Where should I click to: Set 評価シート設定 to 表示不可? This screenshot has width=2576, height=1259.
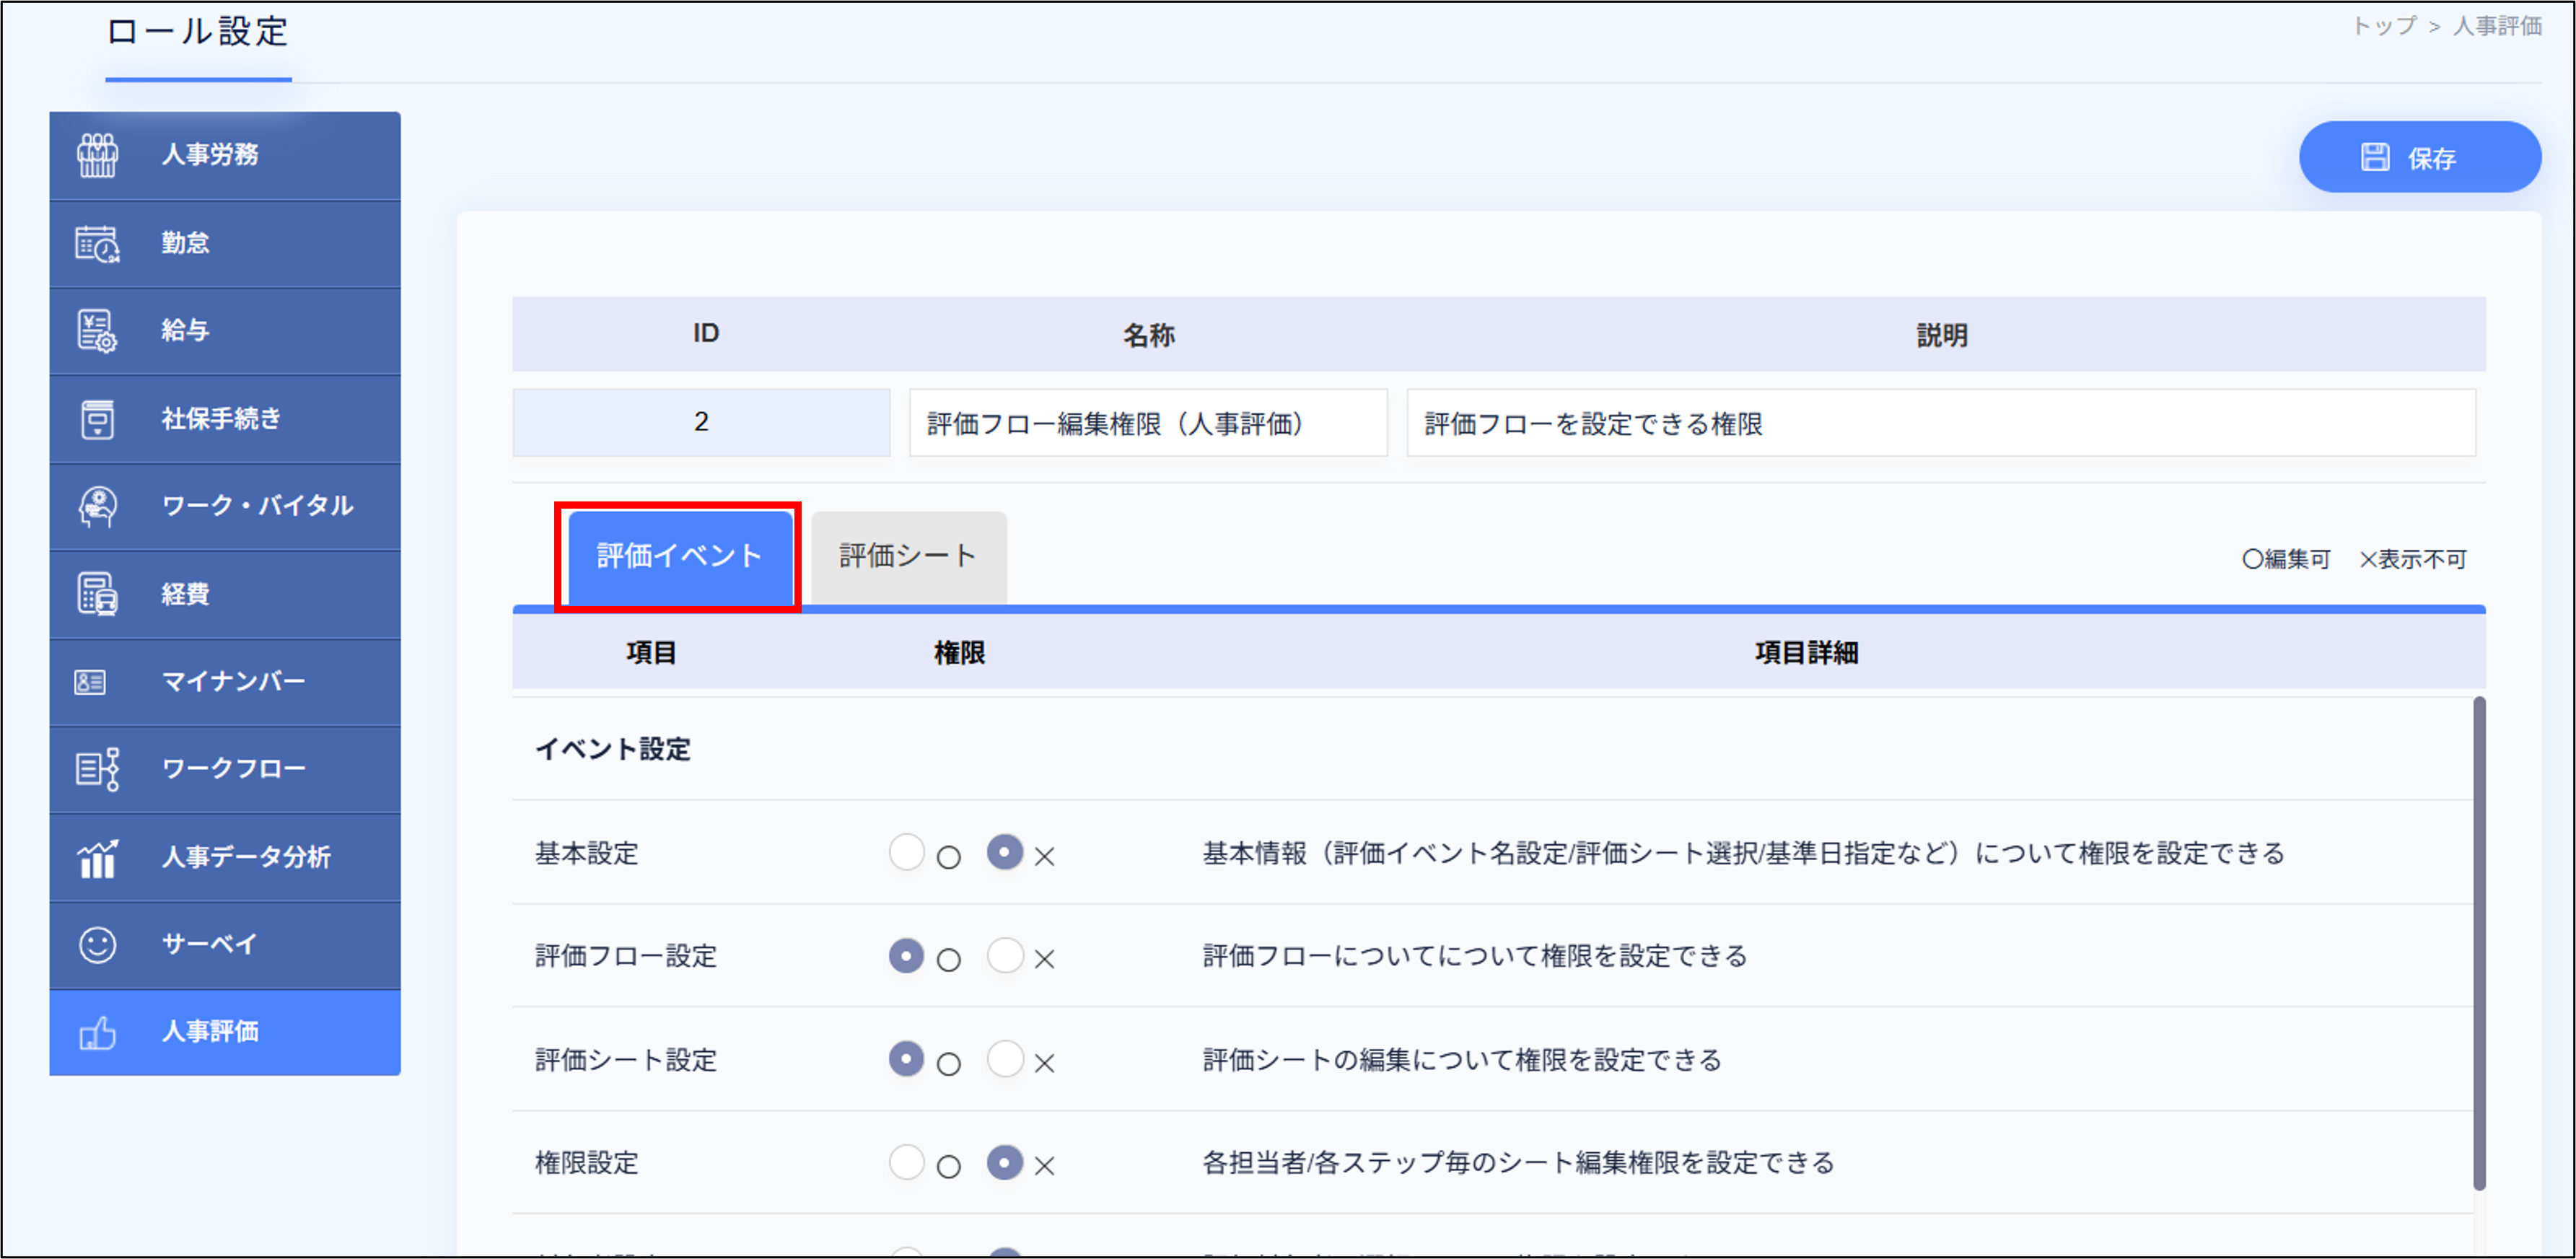click(x=1005, y=1059)
